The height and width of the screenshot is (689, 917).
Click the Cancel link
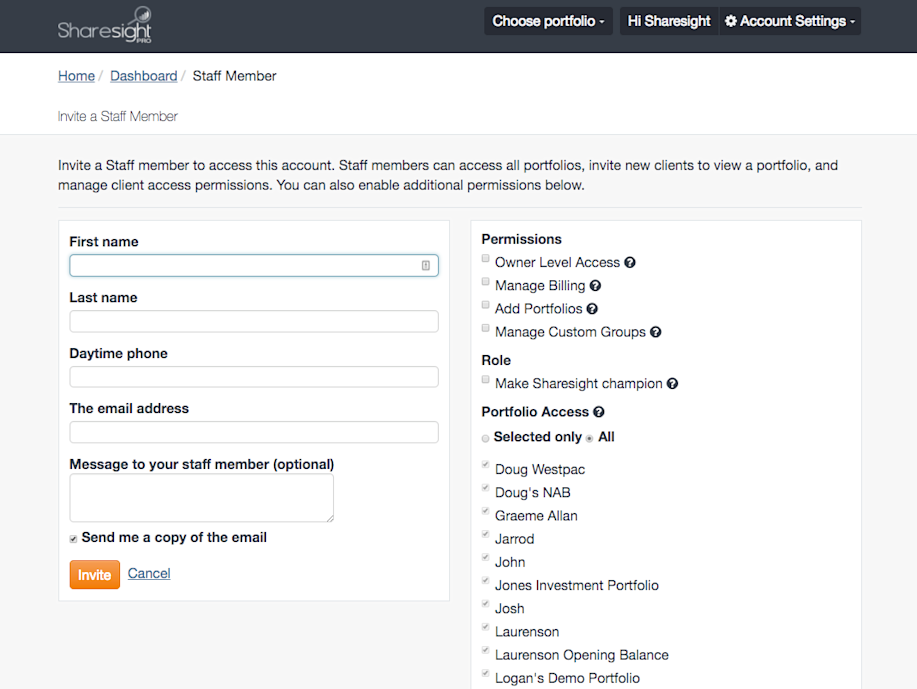(149, 573)
